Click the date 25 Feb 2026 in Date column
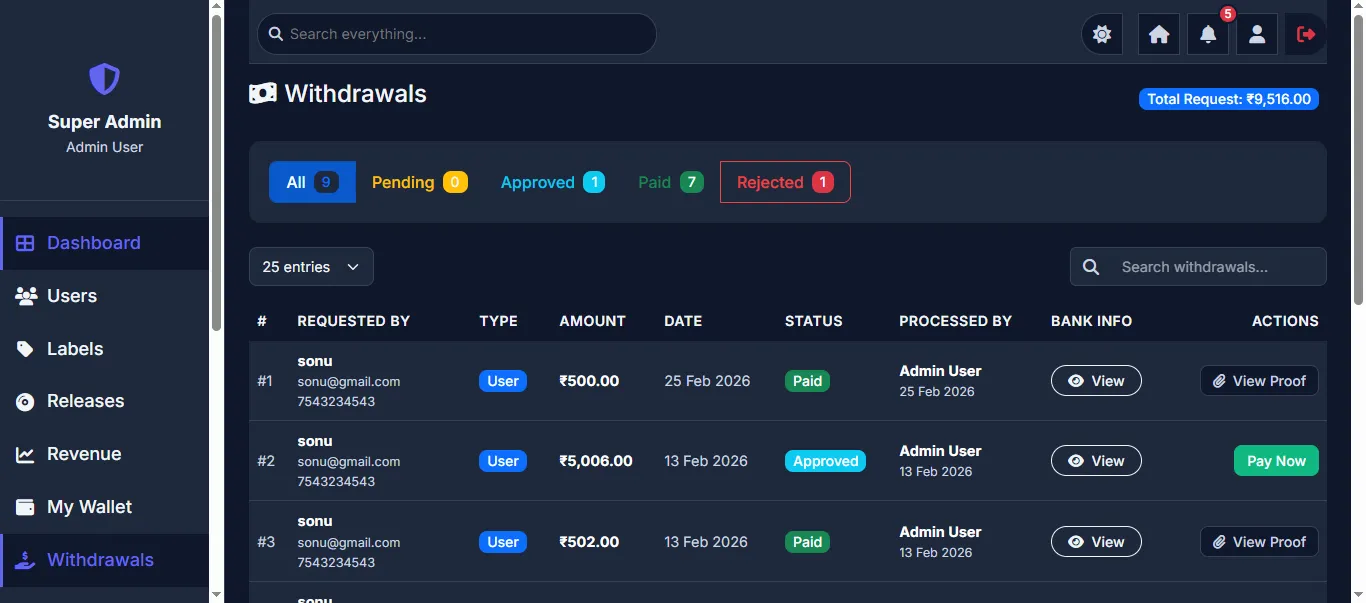 pyautogui.click(x=707, y=381)
